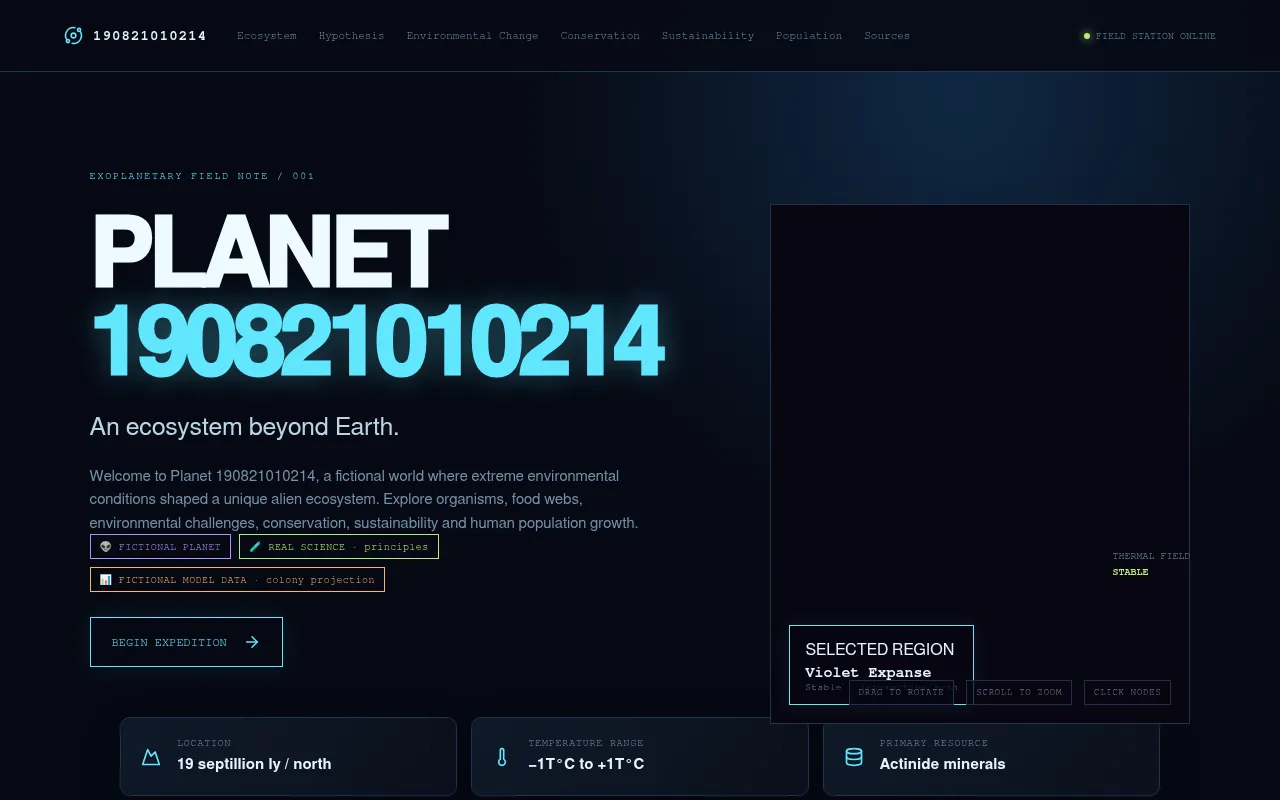Viewport: 1280px width, 800px height.
Task: Navigate to Sustainability section
Action: point(708,36)
